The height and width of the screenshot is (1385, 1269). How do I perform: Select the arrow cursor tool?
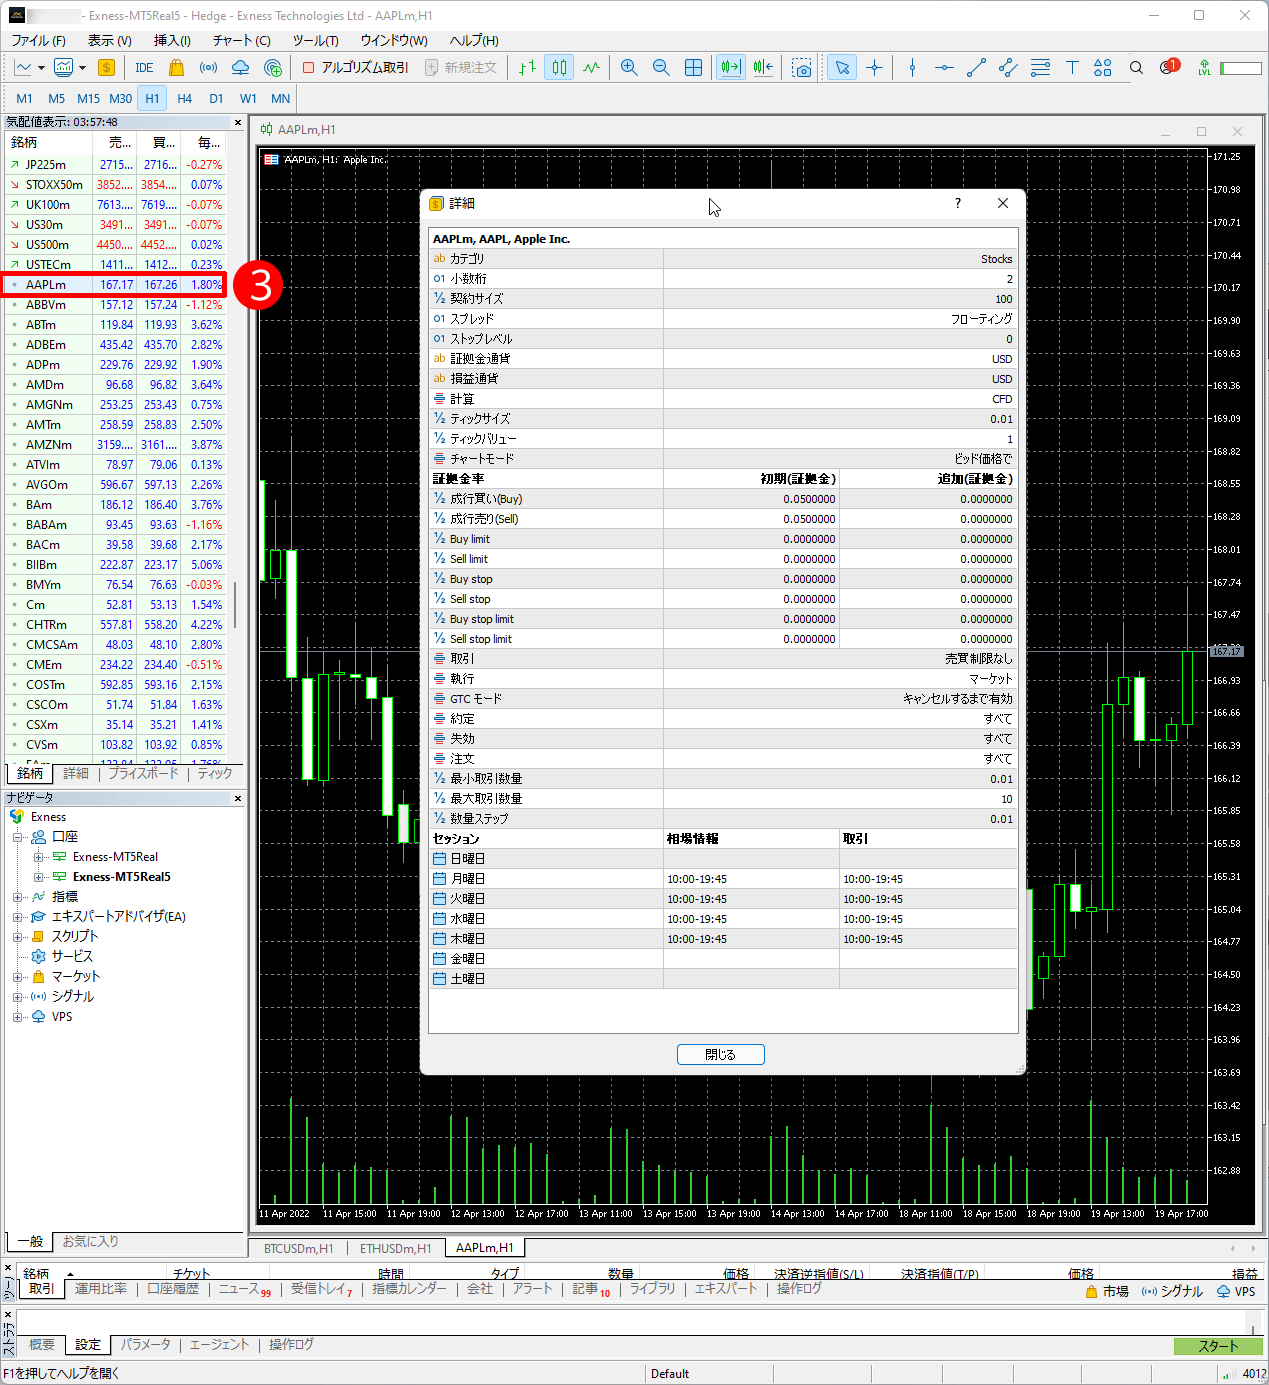(842, 67)
